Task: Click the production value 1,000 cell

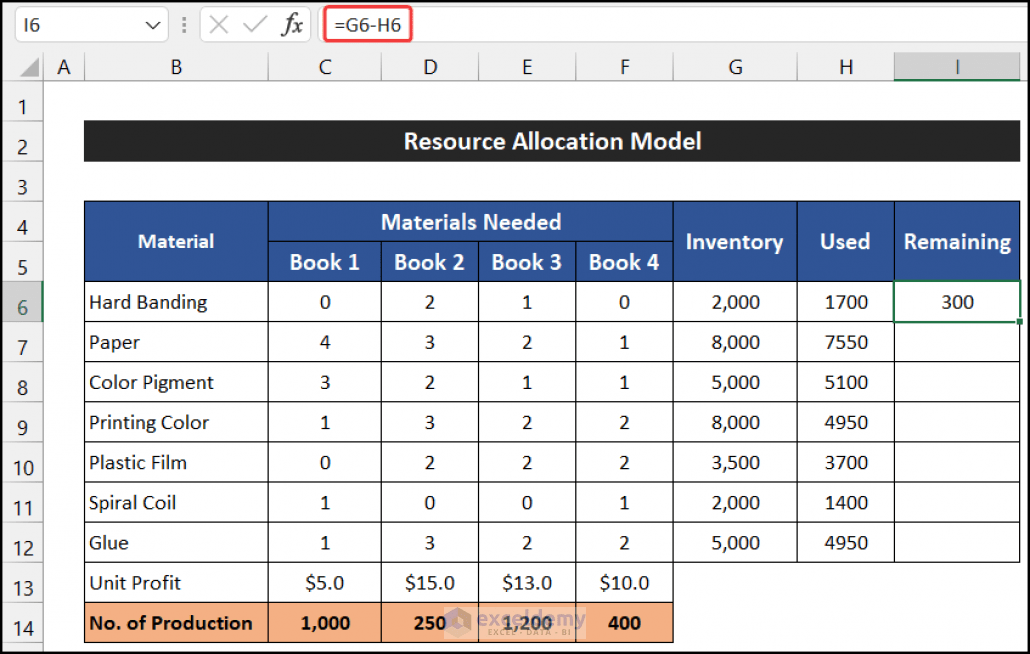Action: [325, 622]
